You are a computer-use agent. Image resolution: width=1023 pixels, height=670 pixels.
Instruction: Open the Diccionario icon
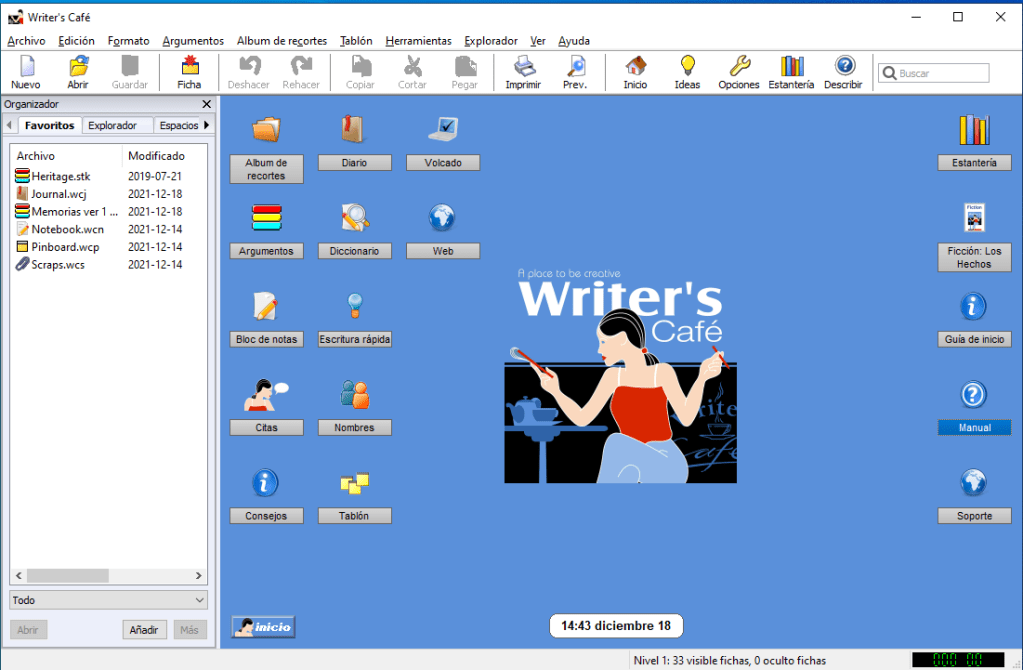354,217
